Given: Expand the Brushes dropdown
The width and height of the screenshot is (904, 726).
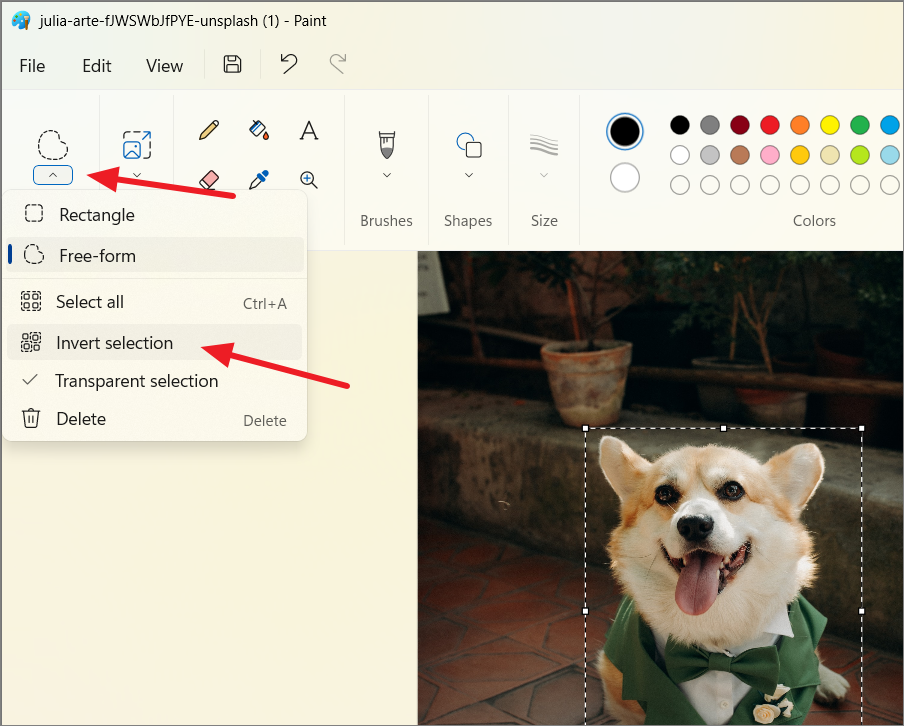Looking at the screenshot, I should [387, 175].
